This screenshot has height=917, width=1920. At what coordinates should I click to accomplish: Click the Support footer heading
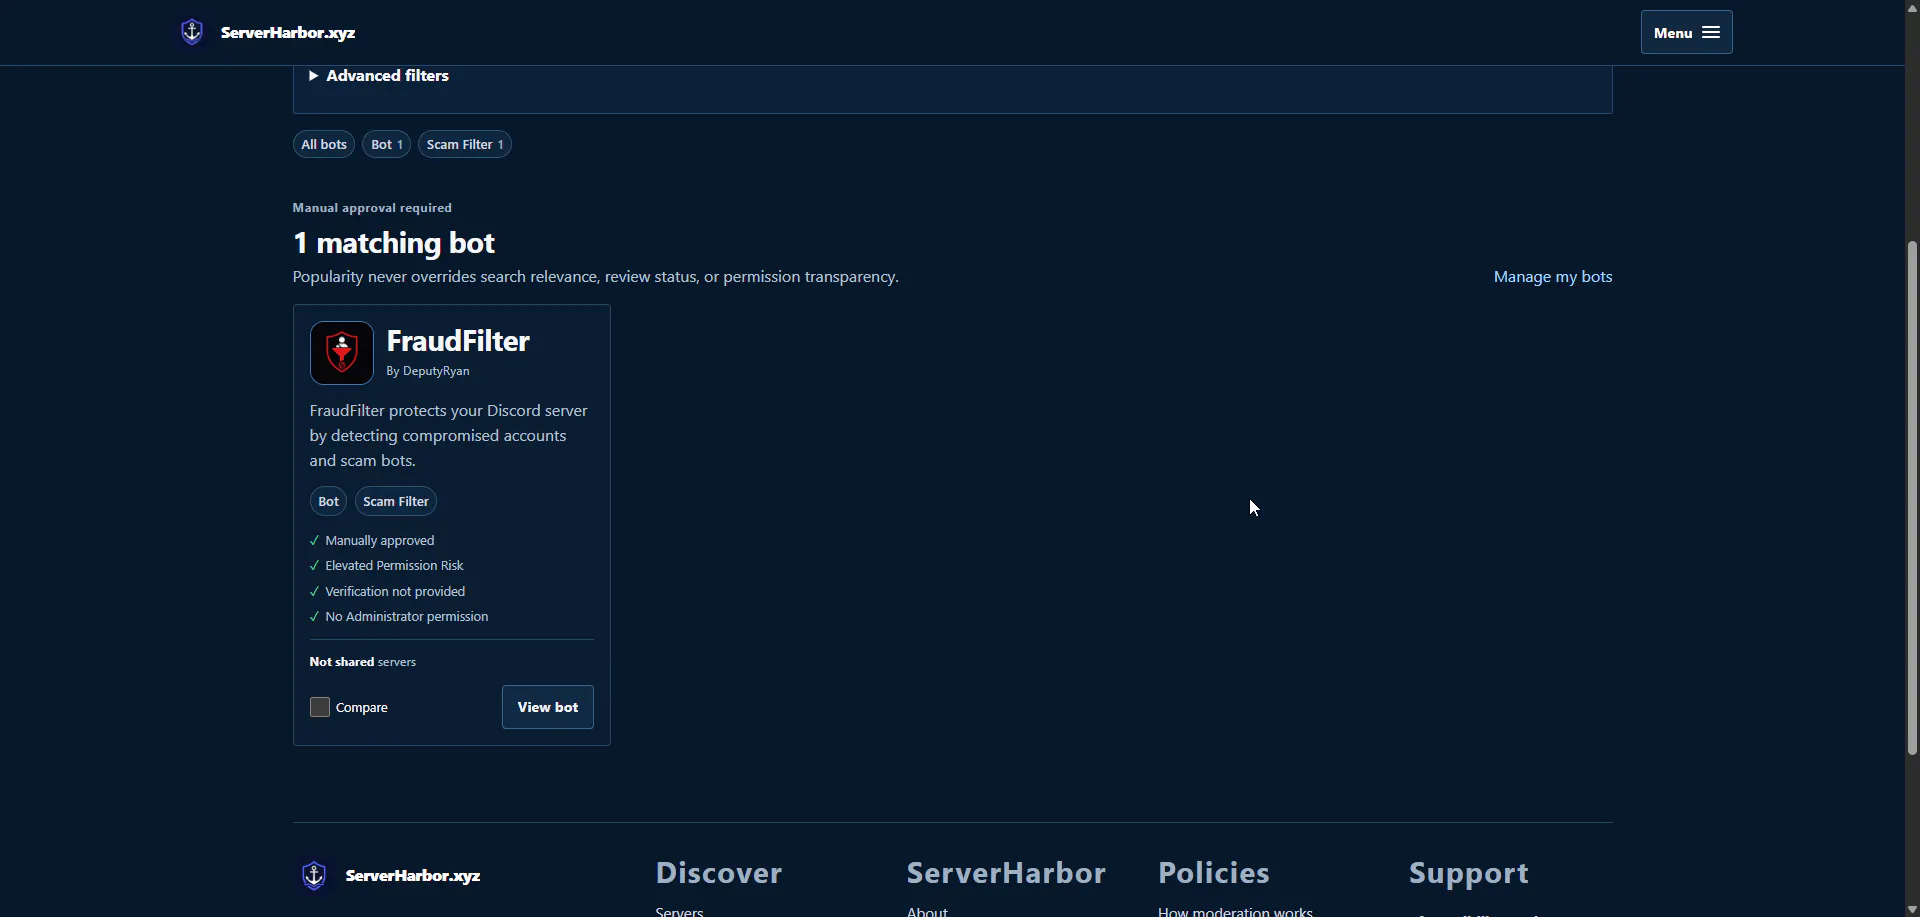[1469, 873]
